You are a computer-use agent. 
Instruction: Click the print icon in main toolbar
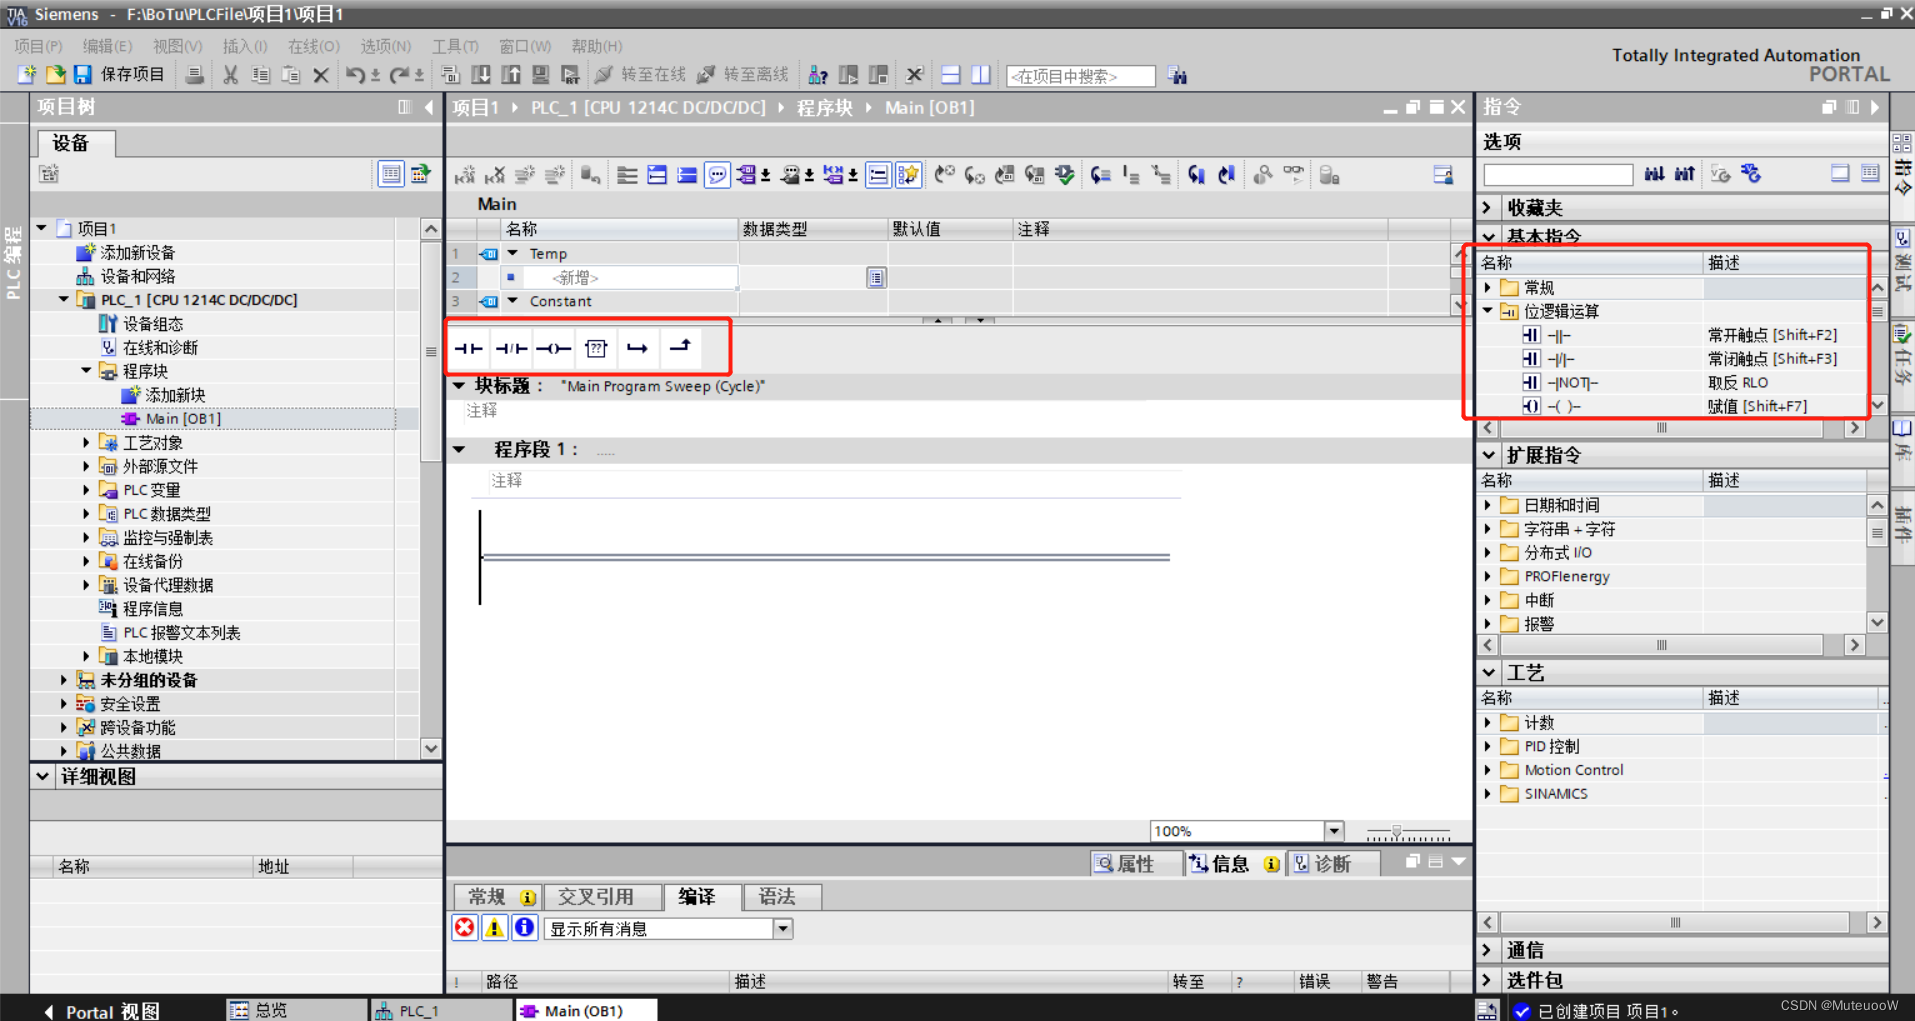pos(196,75)
